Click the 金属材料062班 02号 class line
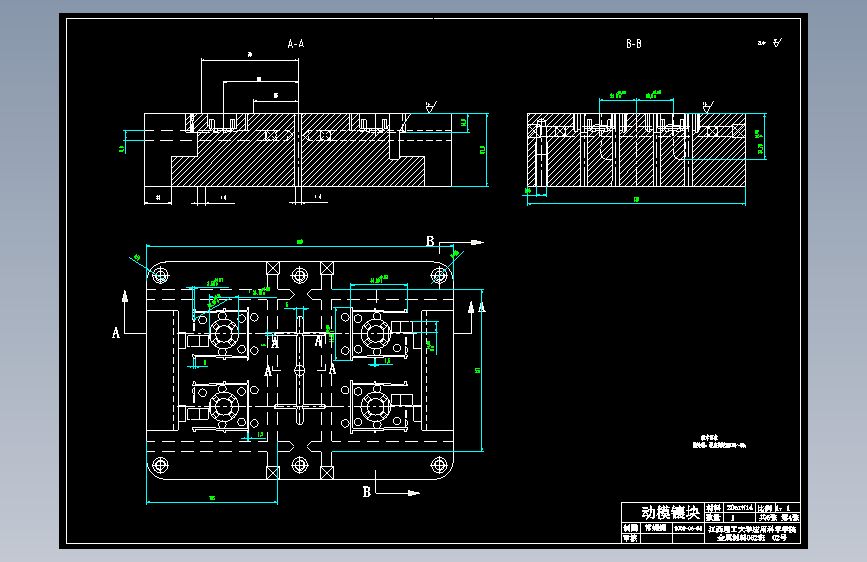 [x=752, y=538]
